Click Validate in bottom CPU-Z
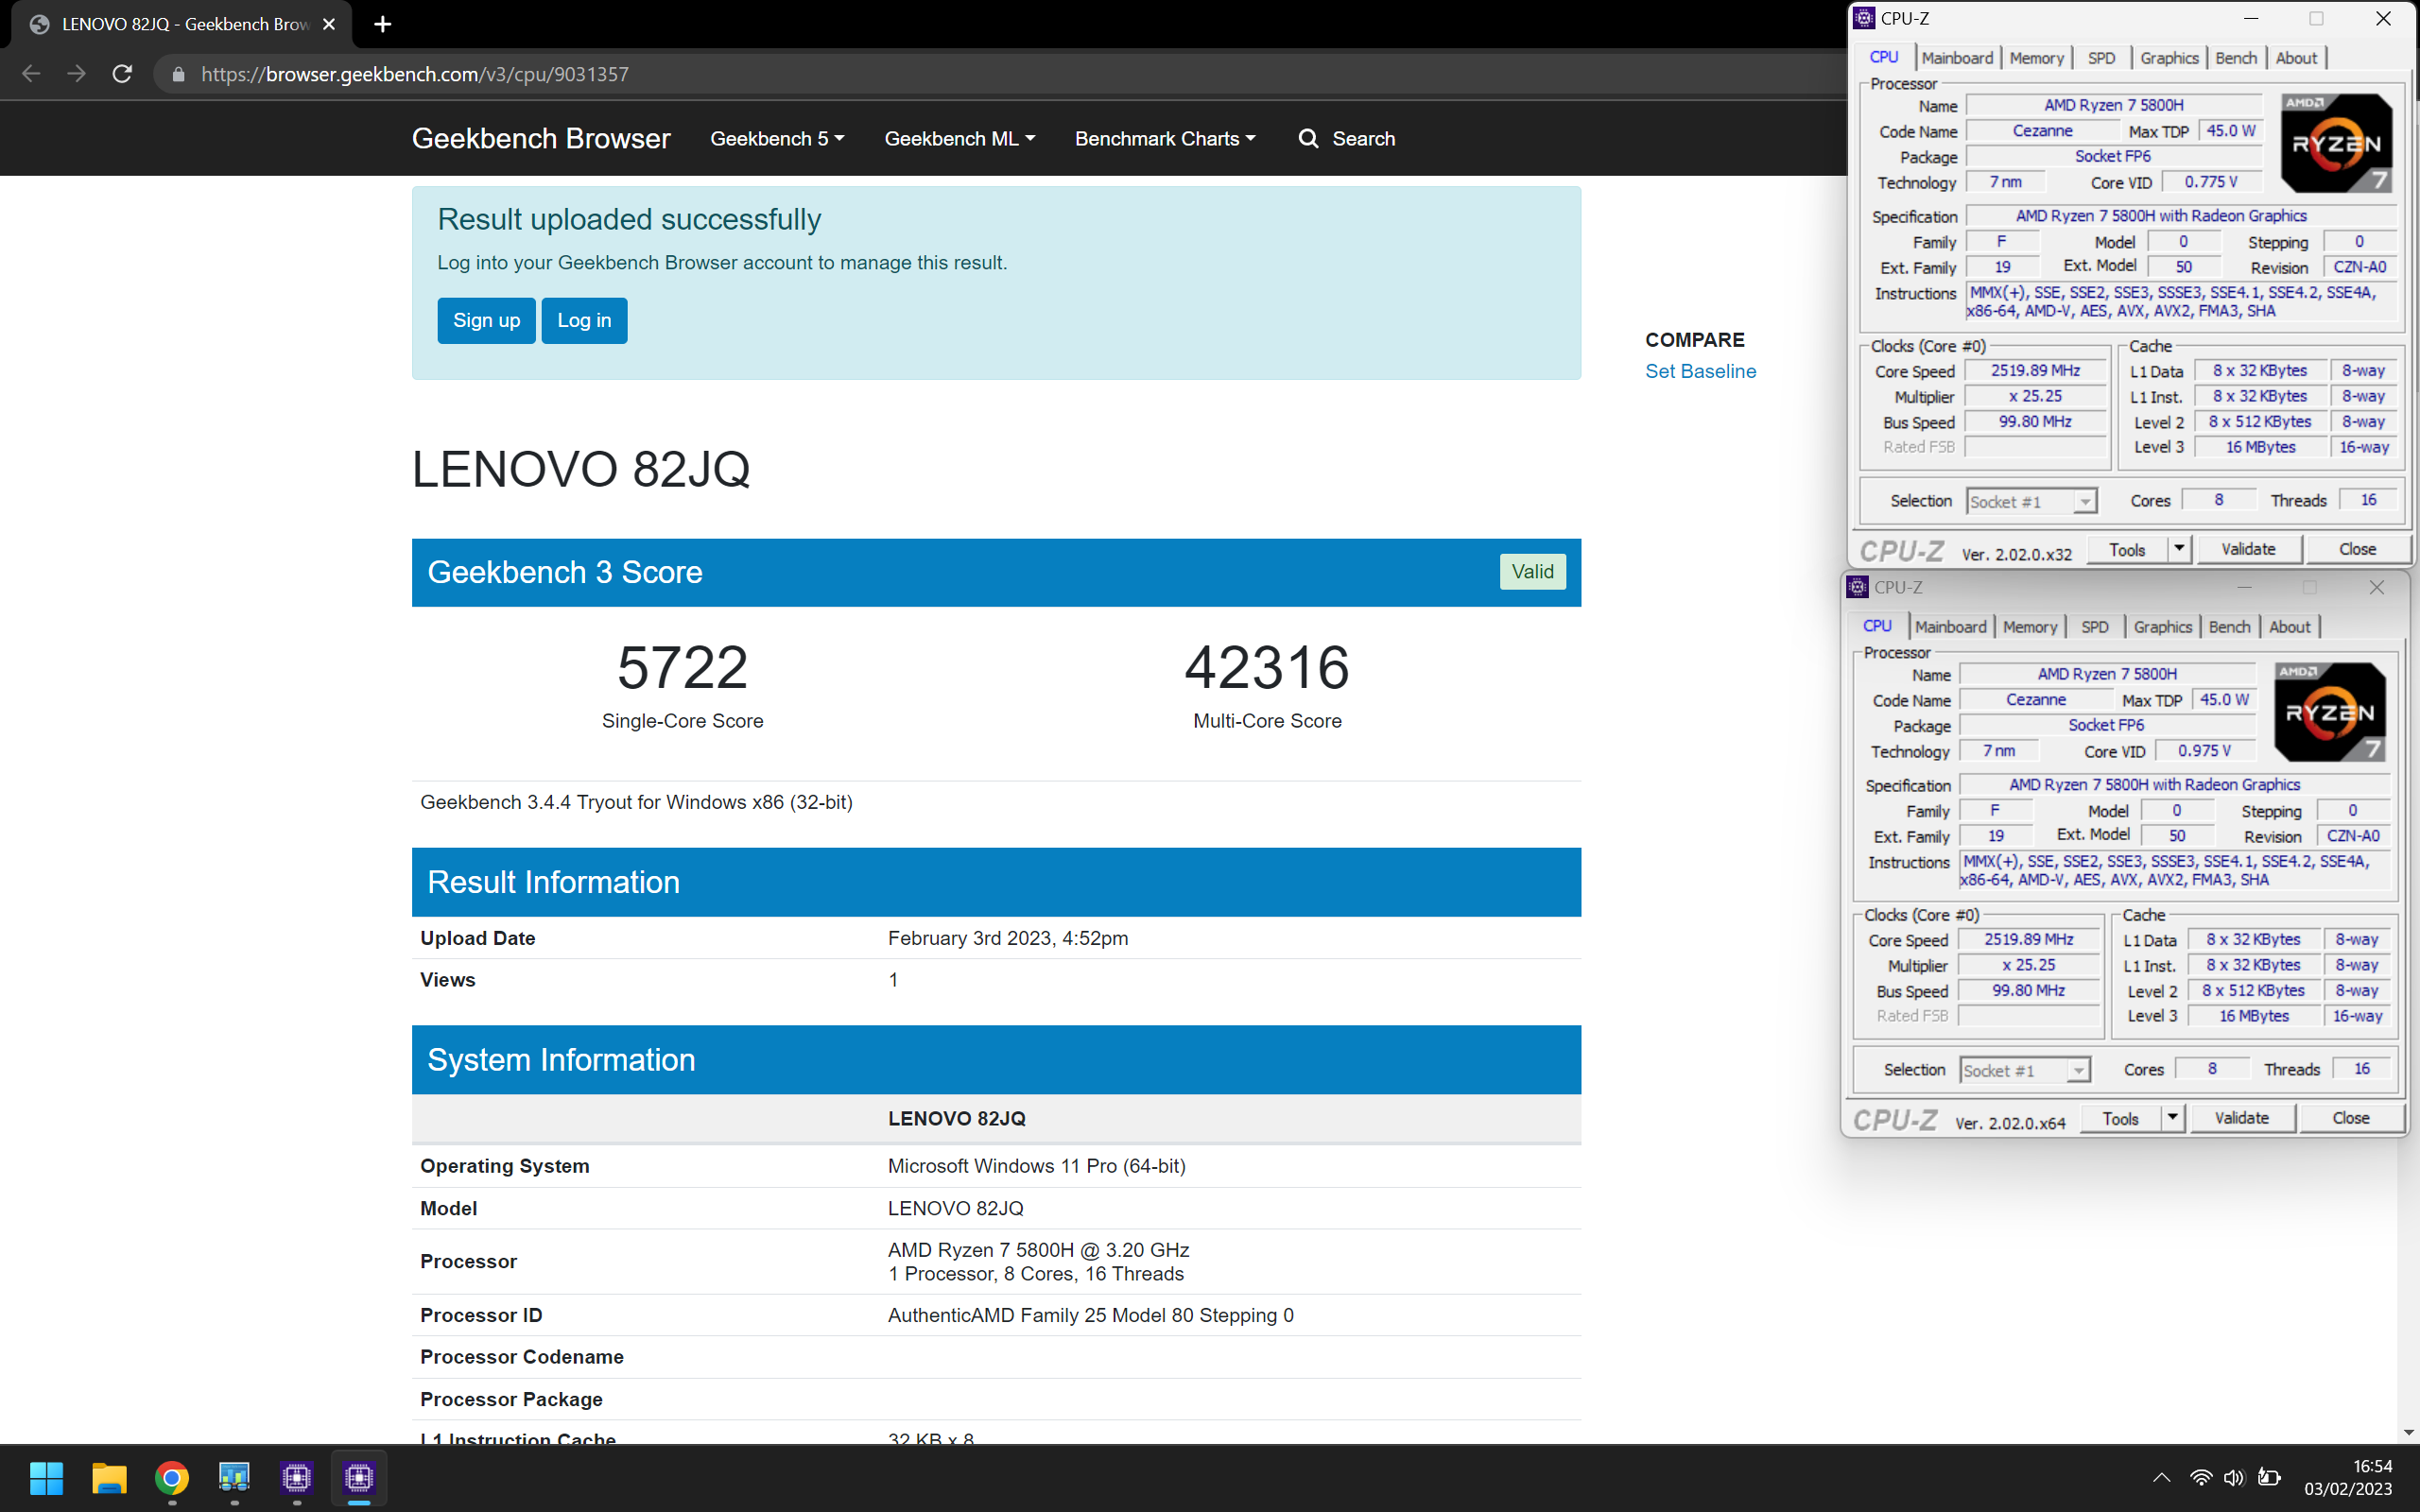2420x1512 pixels. click(x=2241, y=1118)
